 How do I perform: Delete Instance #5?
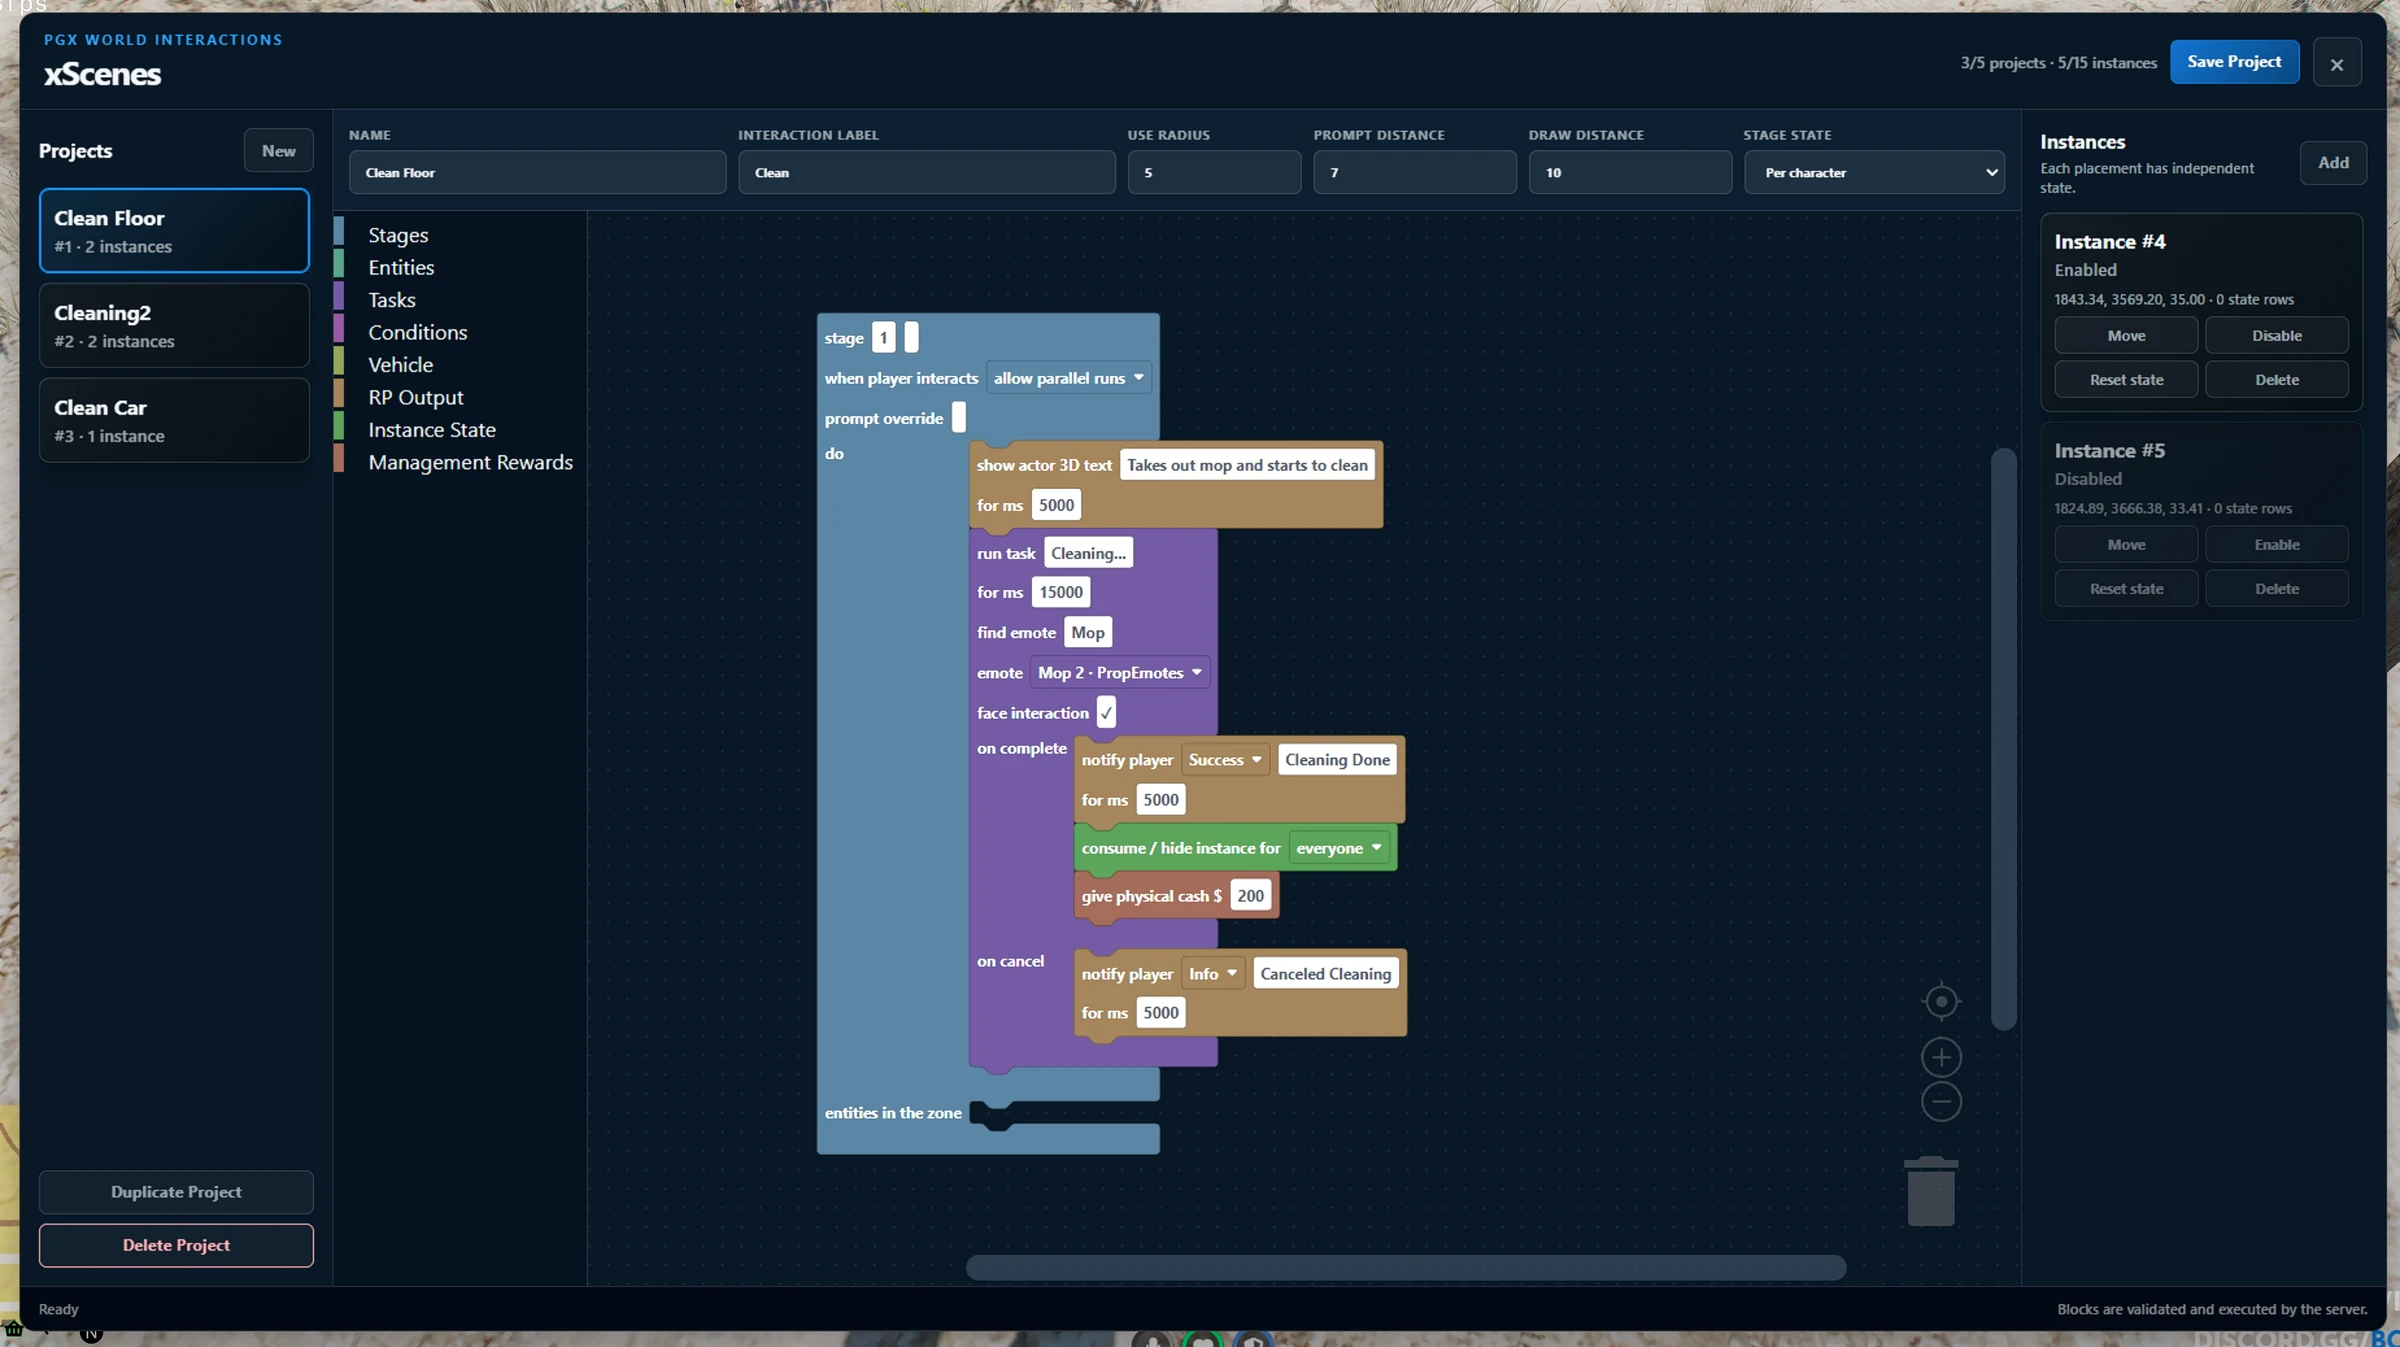[x=2277, y=588]
